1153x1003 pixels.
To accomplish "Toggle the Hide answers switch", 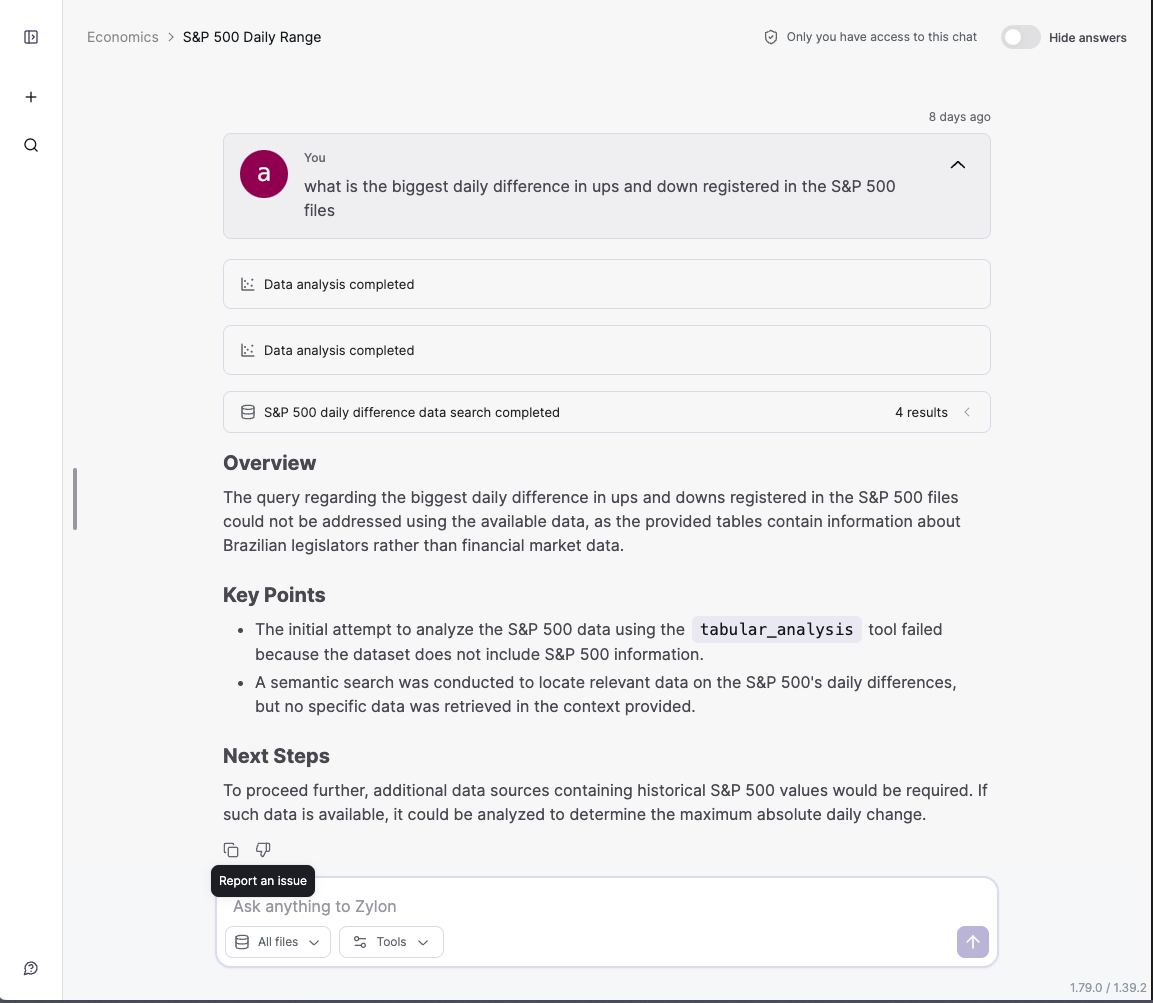I will [x=1021, y=37].
